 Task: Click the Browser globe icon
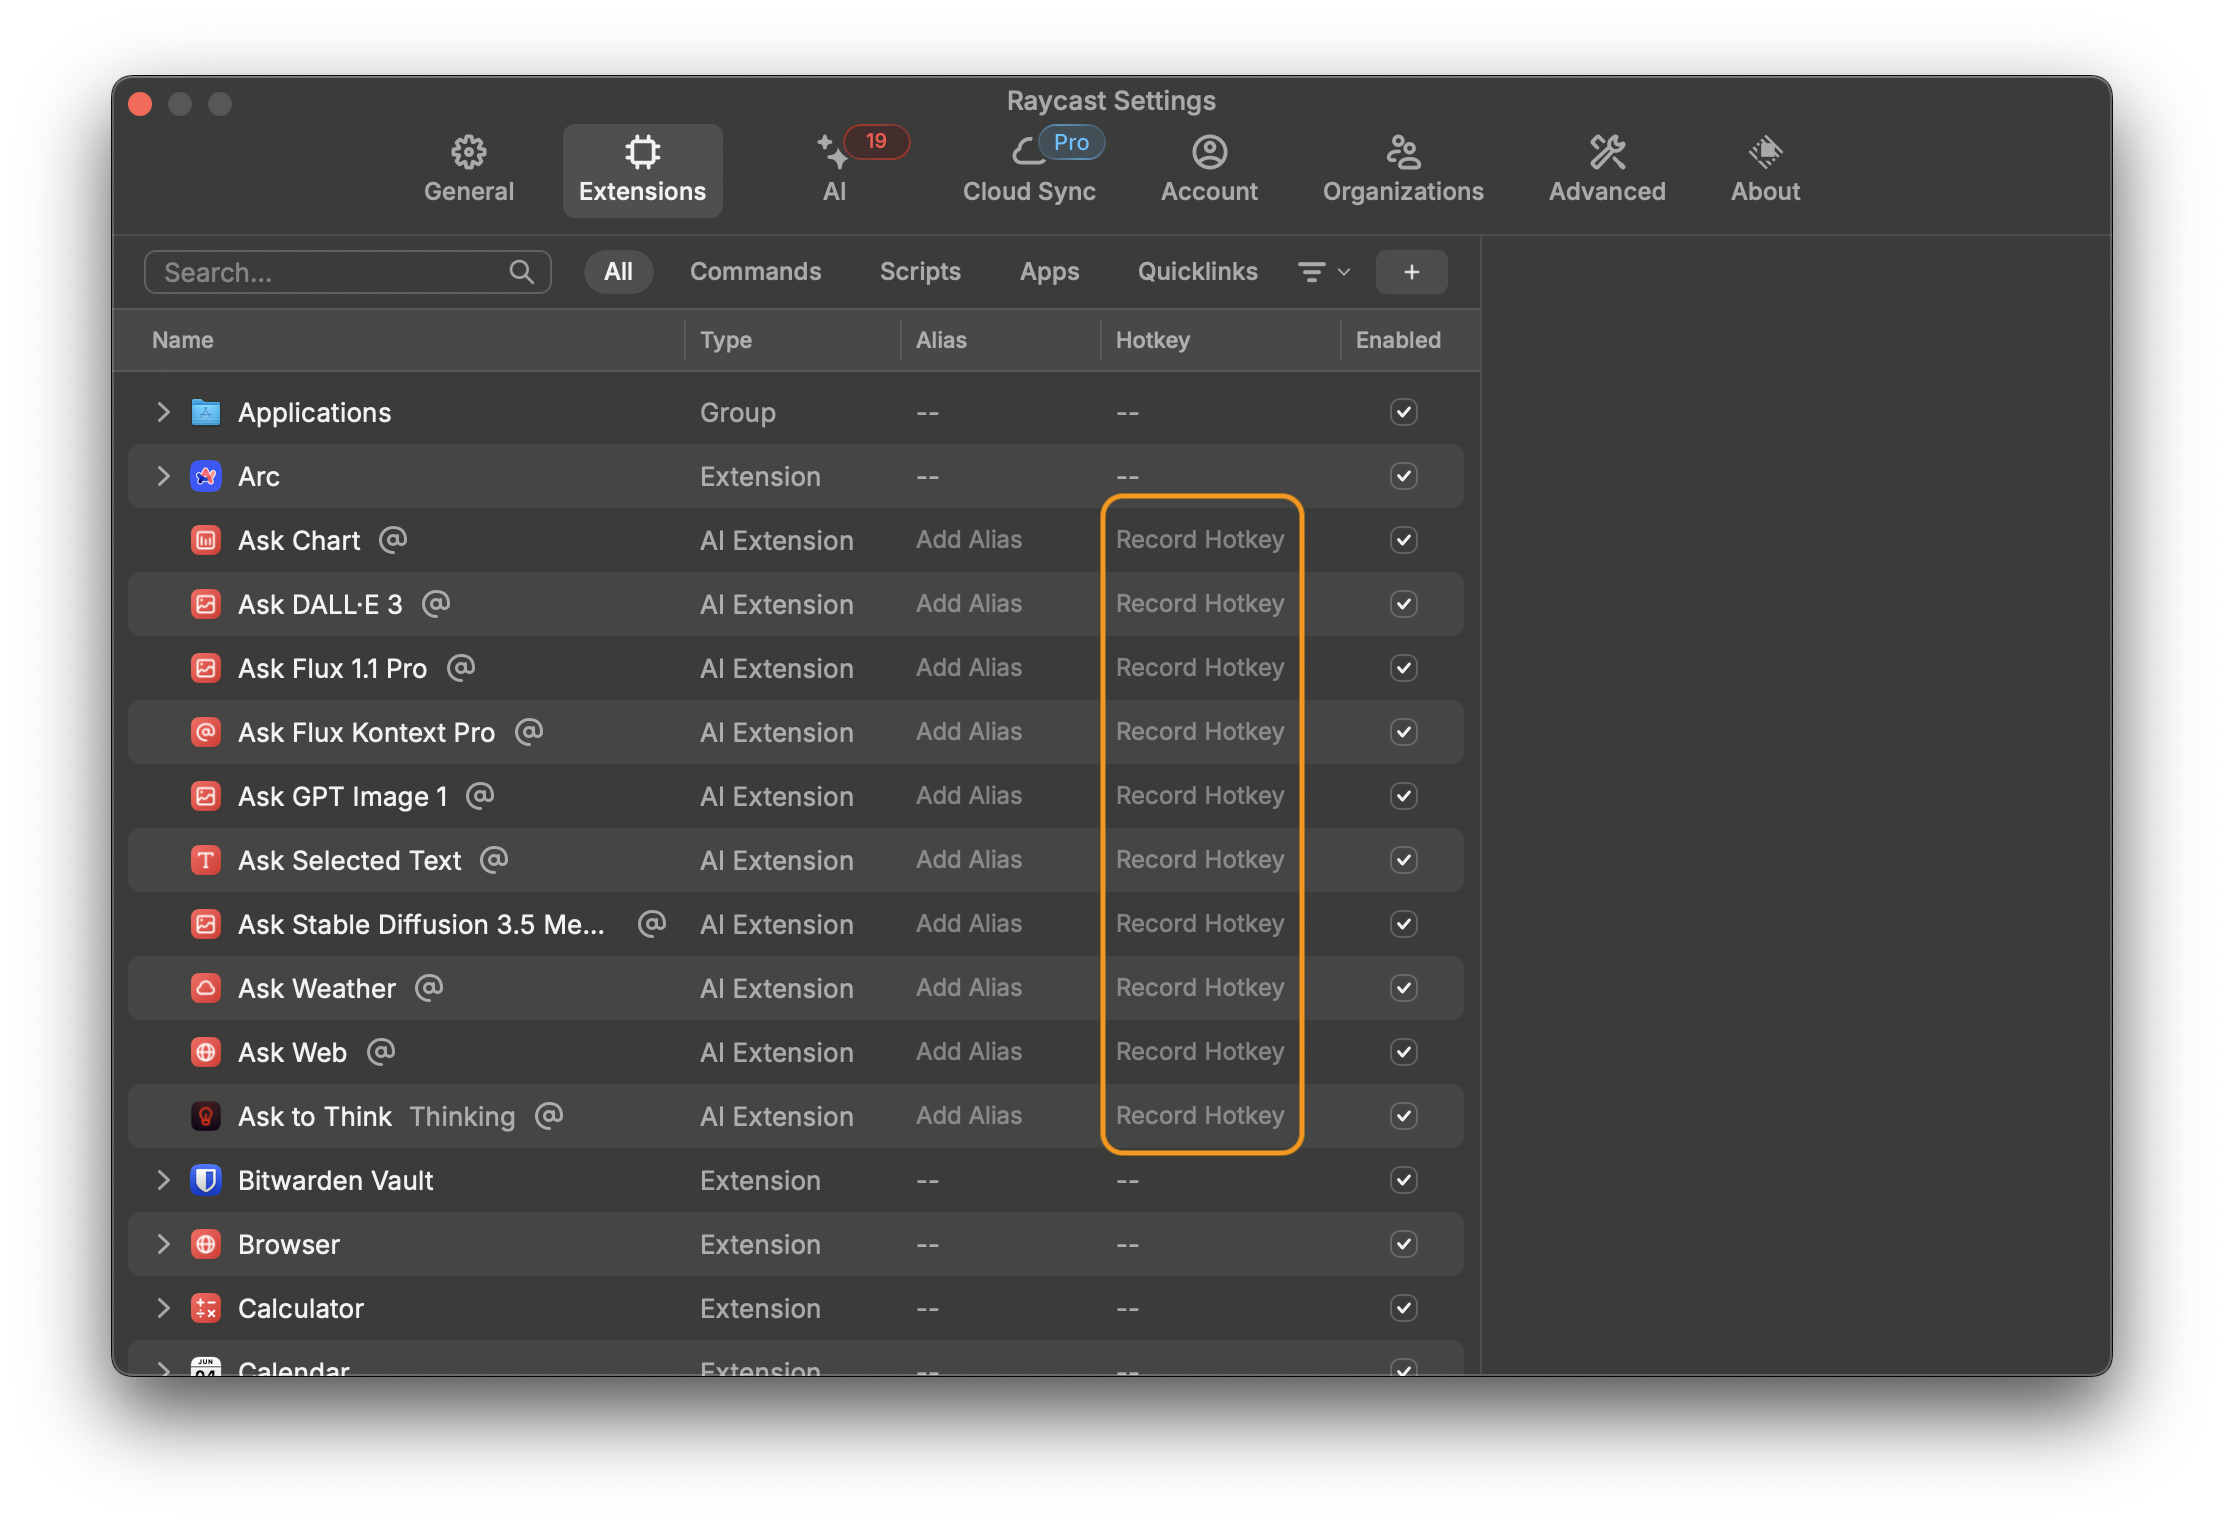[x=206, y=1244]
